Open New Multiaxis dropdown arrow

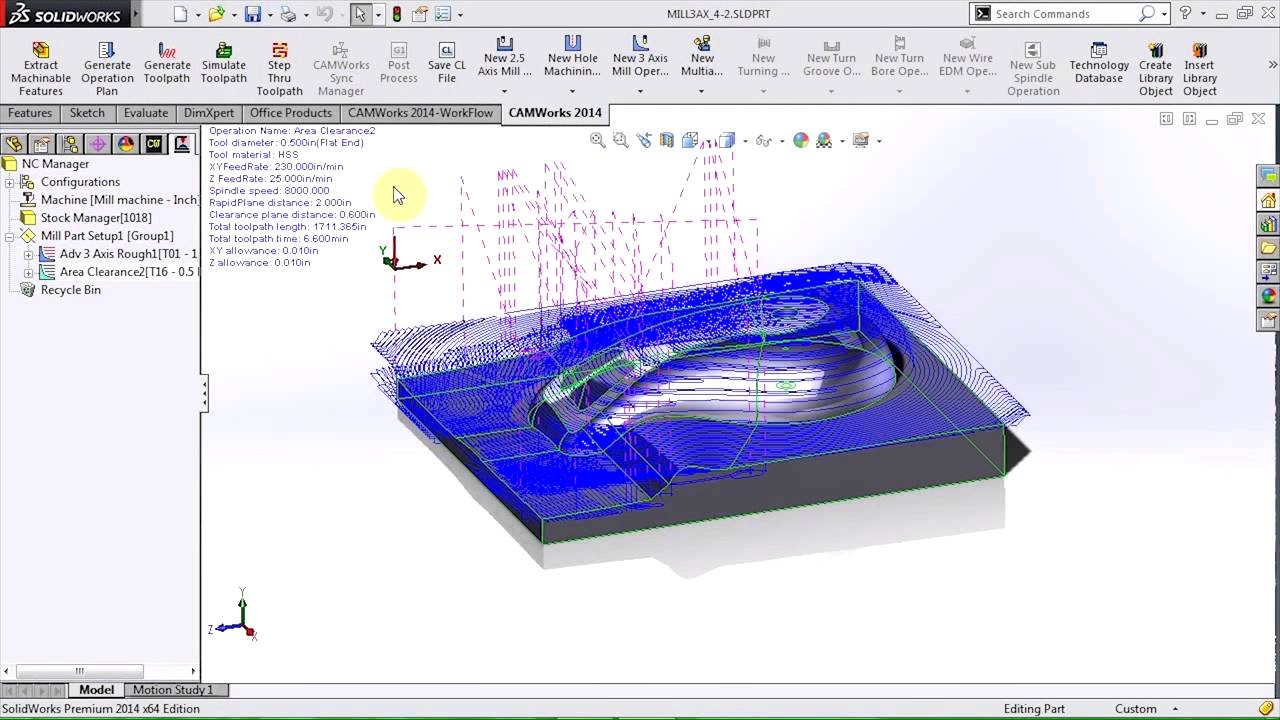coord(701,91)
